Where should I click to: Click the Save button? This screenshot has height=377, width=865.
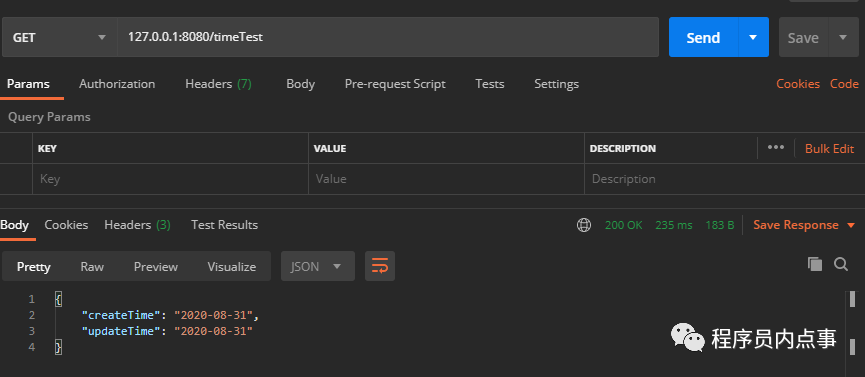[803, 37]
